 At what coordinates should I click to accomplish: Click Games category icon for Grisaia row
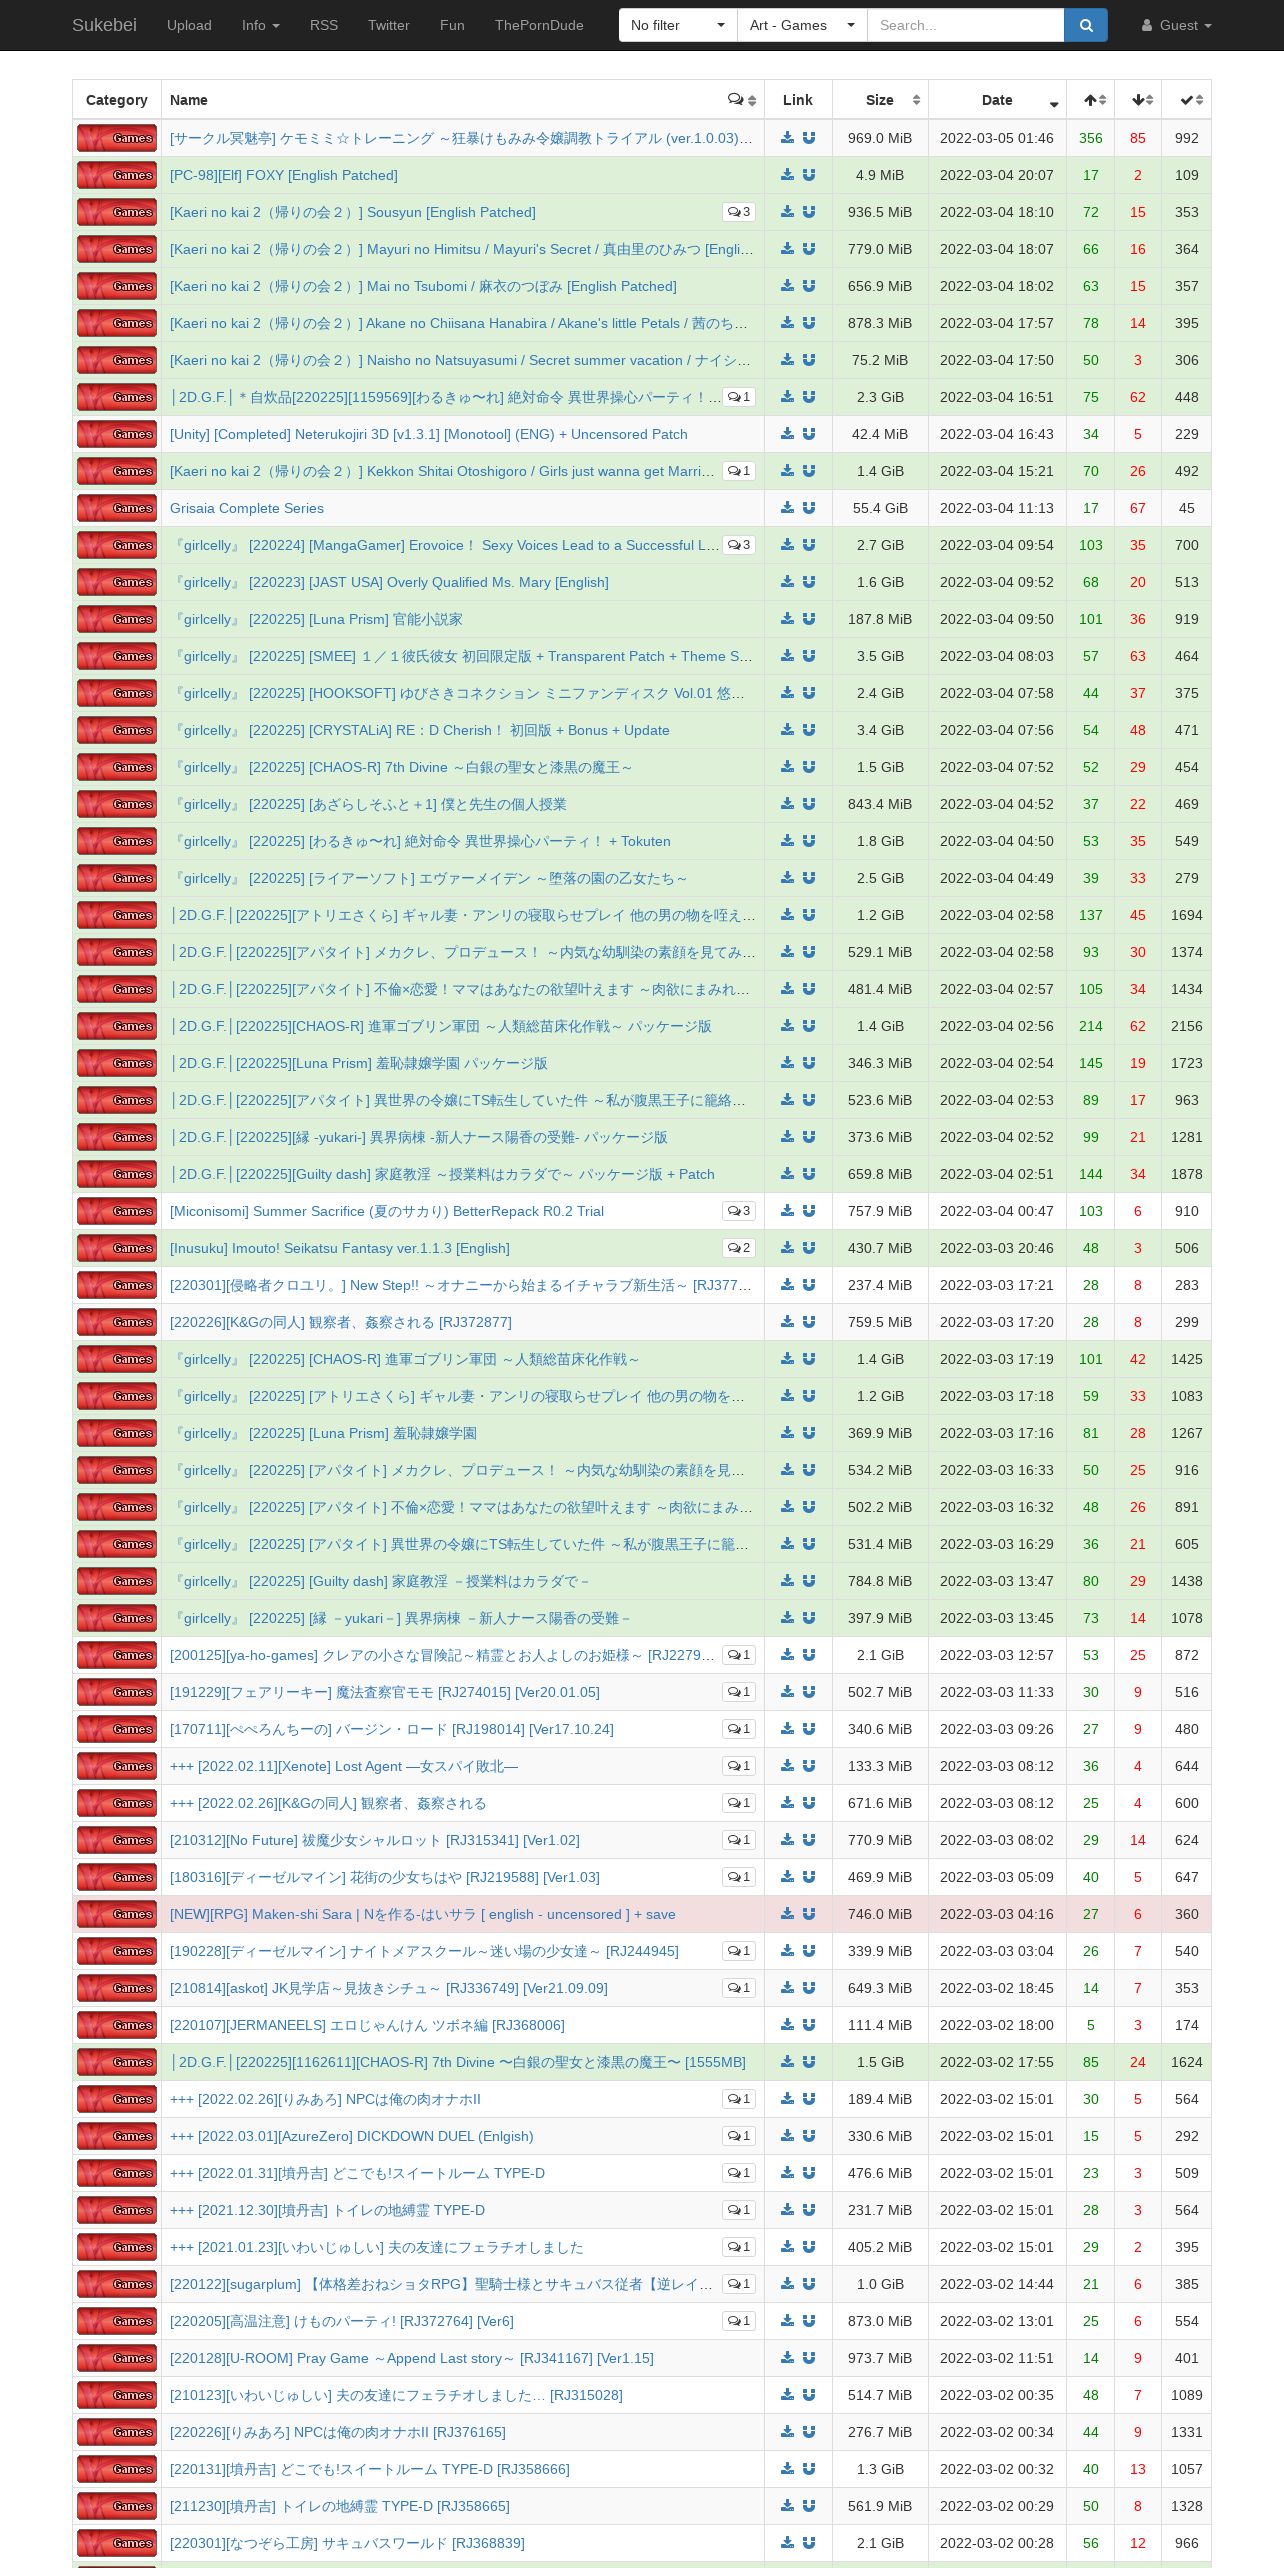117,508
